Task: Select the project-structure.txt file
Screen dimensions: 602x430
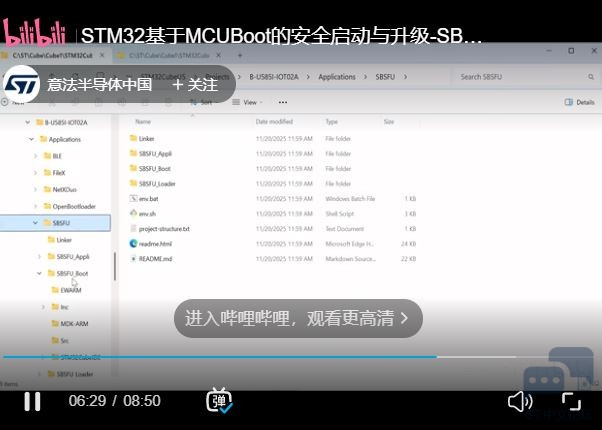Action: (160, 229)
